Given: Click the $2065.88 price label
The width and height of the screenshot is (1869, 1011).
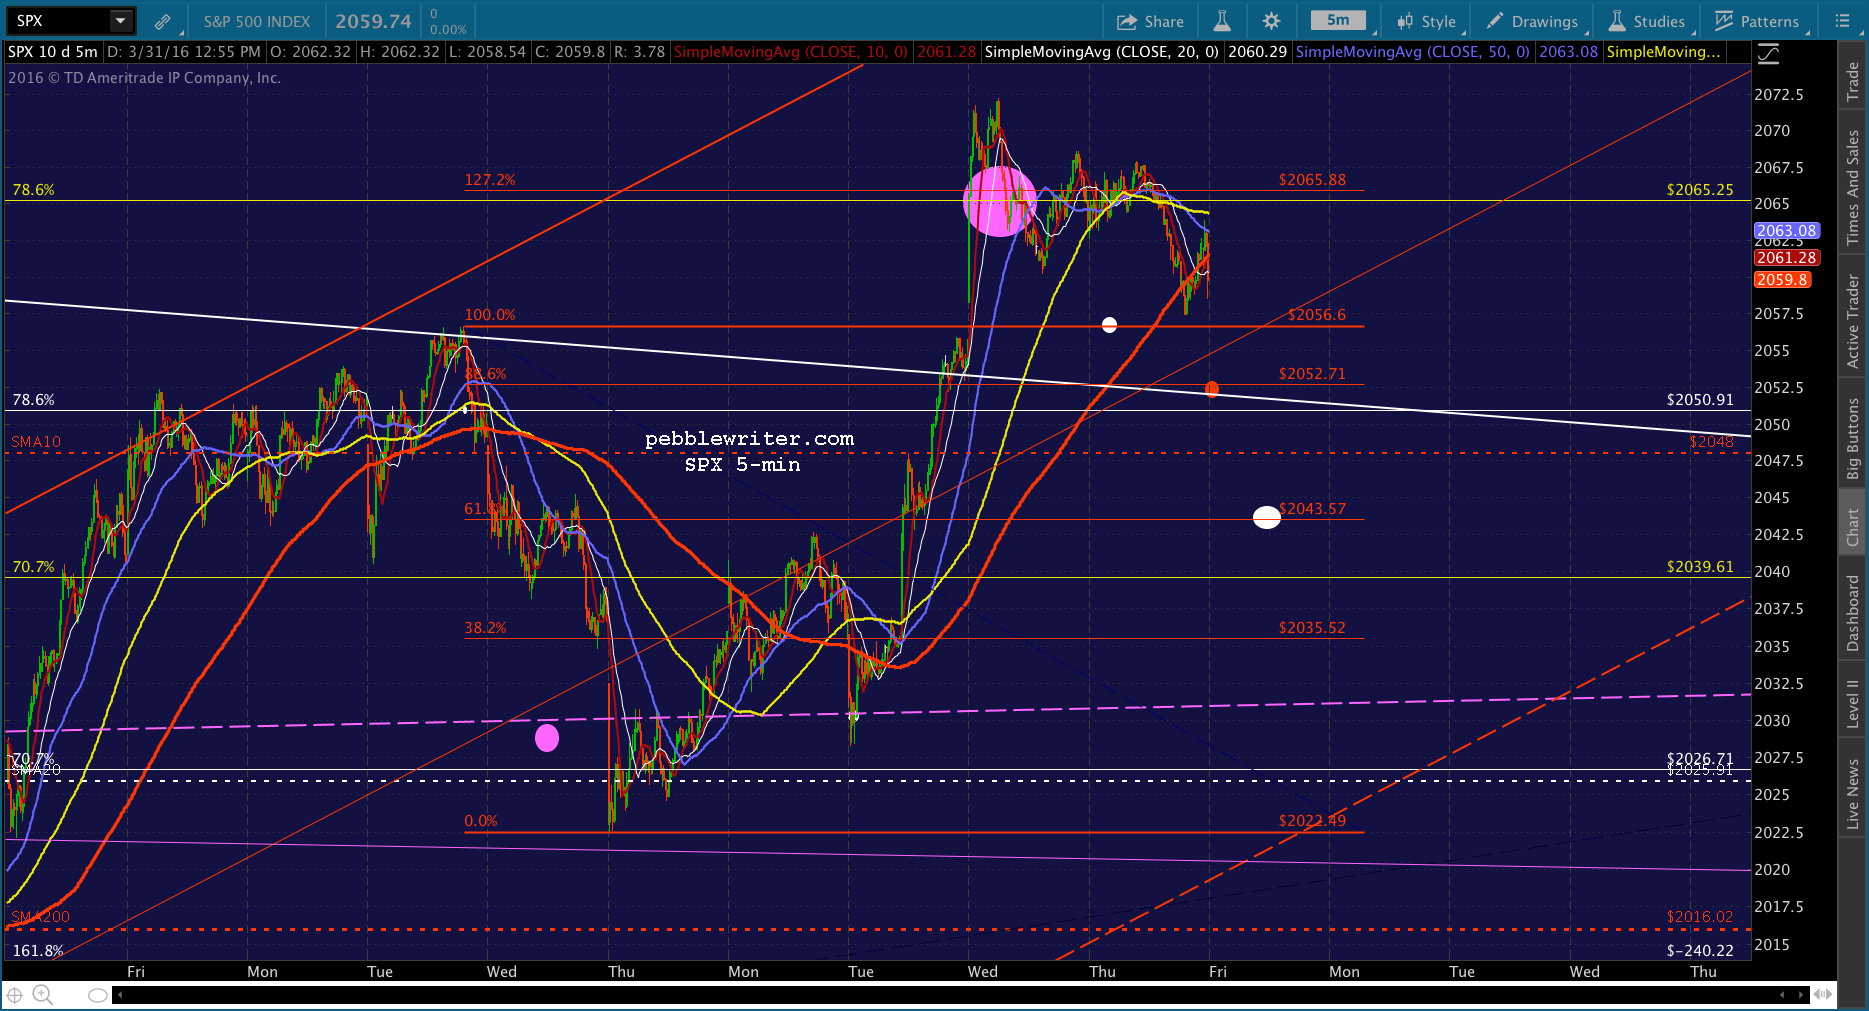Looking at the screenshot, I should coord(1312,180).
